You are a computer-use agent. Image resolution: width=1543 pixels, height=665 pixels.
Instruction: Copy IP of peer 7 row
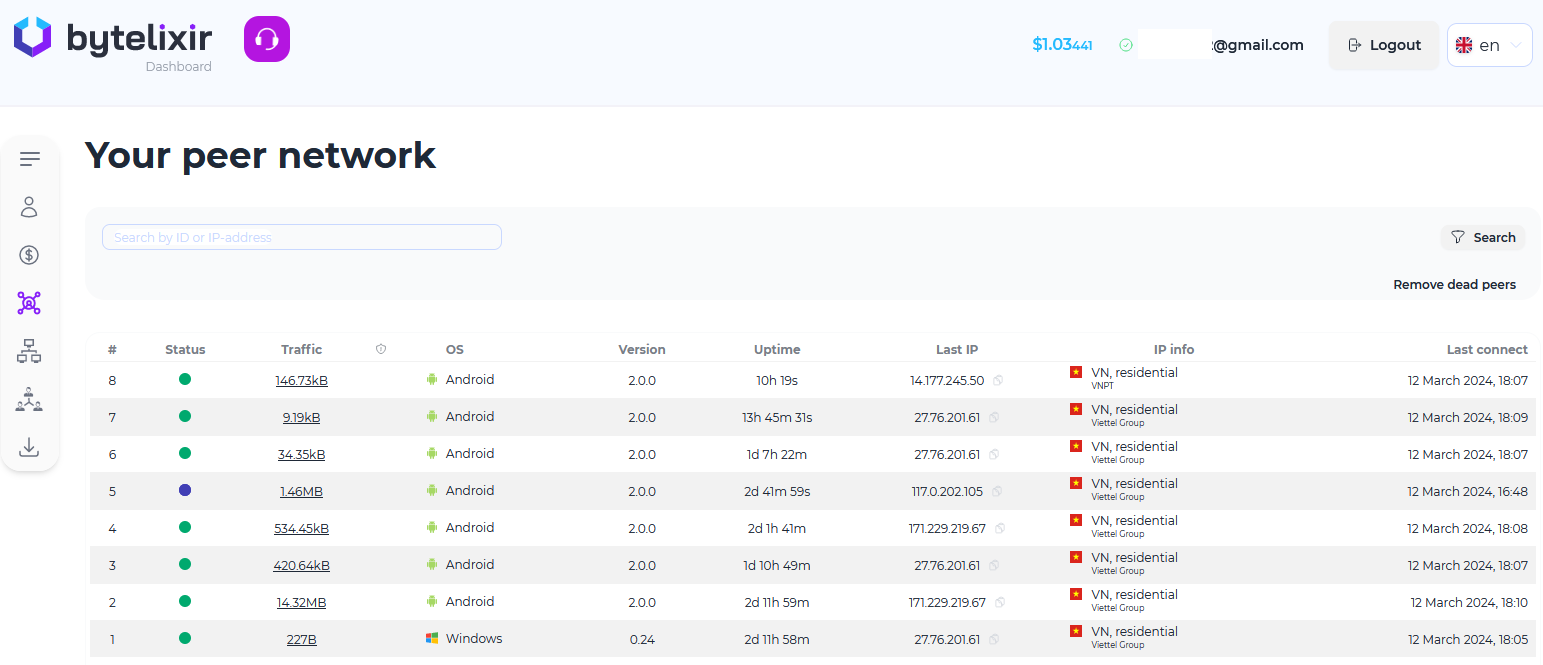click(994, 418)
